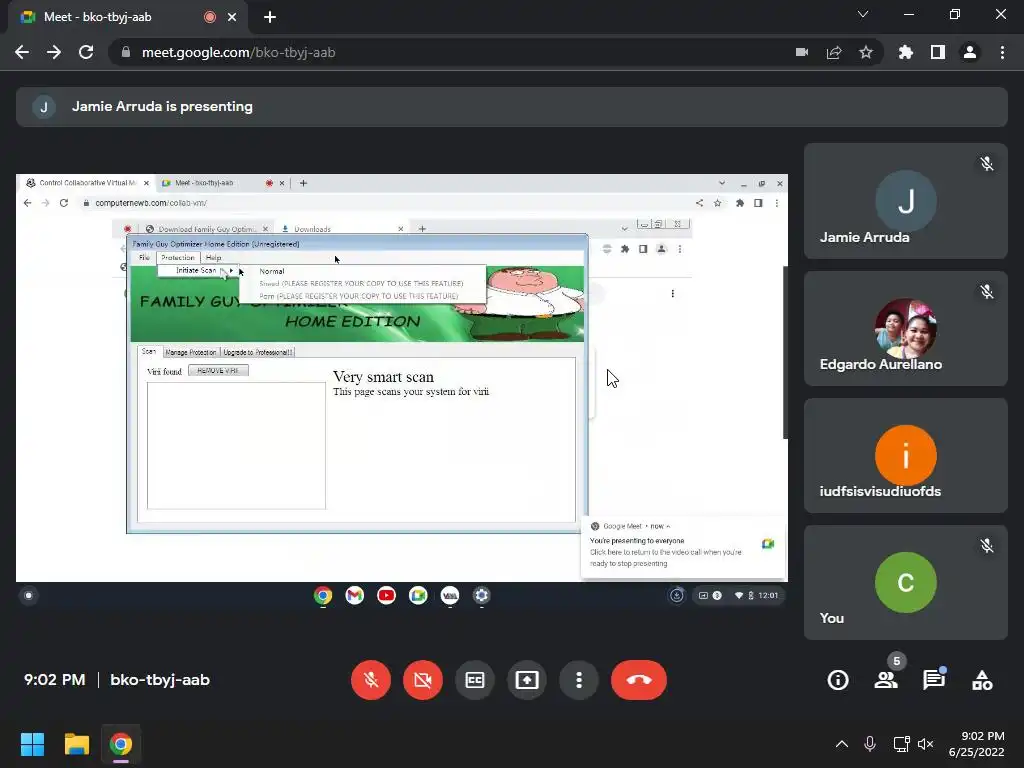Click Chrome icon on Windows taskbar
Image resolution: width=1024 pixels, height=768 pixels.
120,744
